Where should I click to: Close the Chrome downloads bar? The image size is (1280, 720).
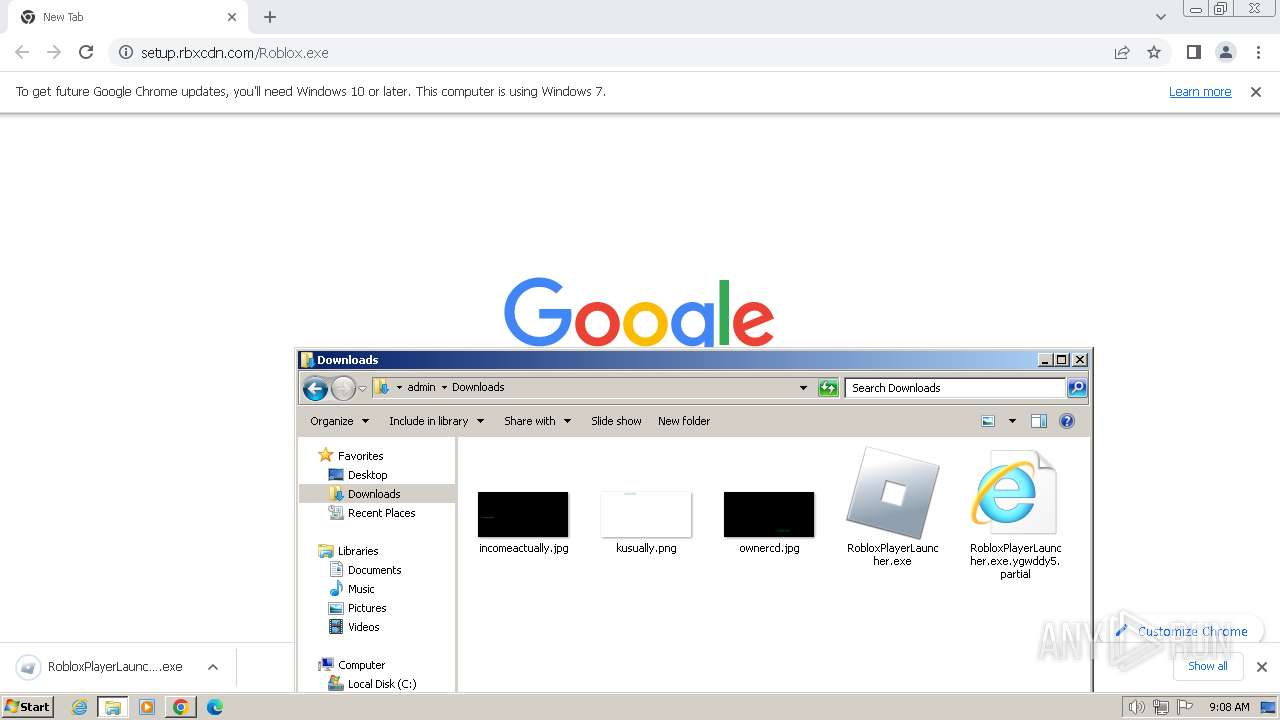[x=1262, y=667]
